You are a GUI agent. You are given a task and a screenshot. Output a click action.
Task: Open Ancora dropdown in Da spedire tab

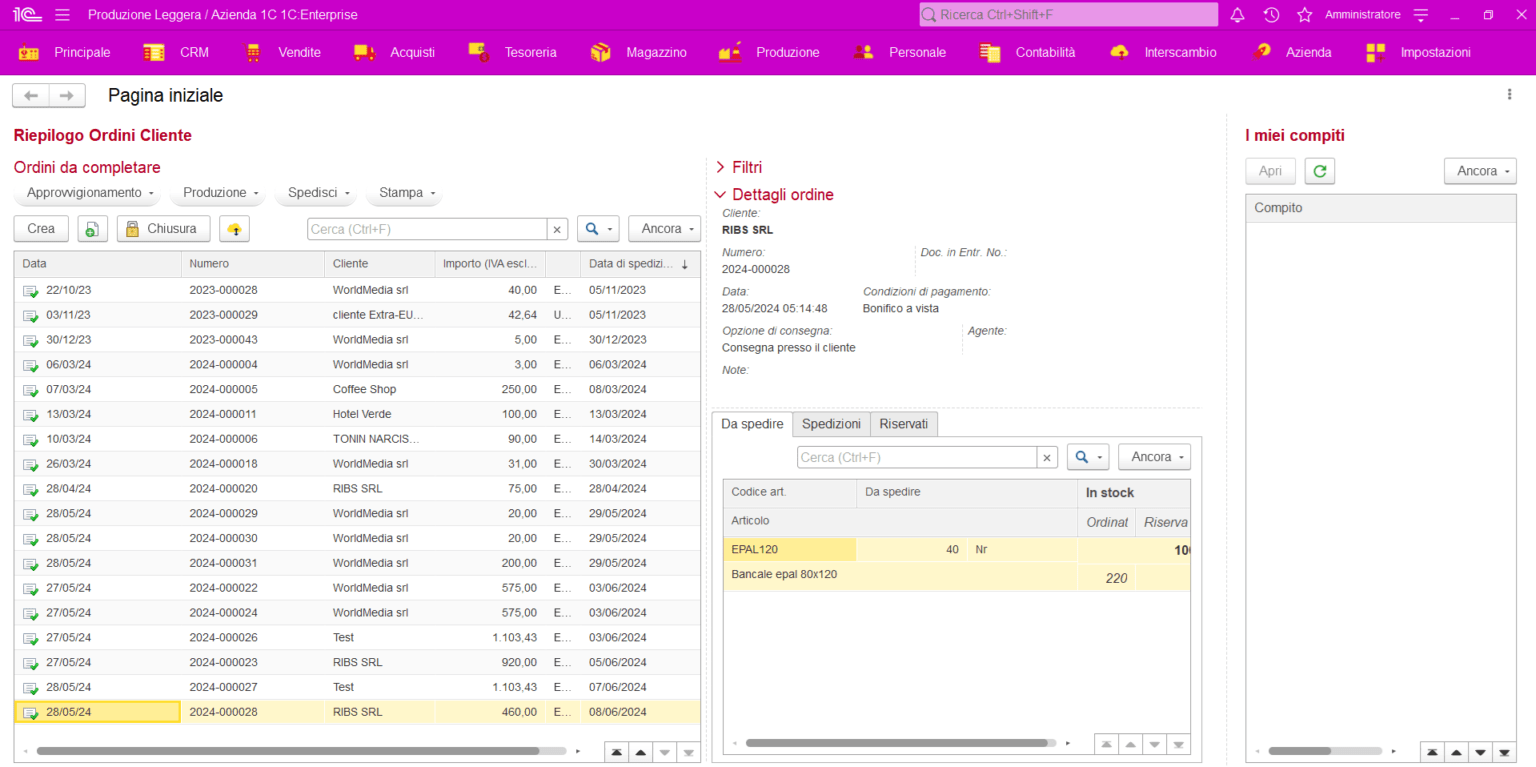click(x=1155, y=457)
